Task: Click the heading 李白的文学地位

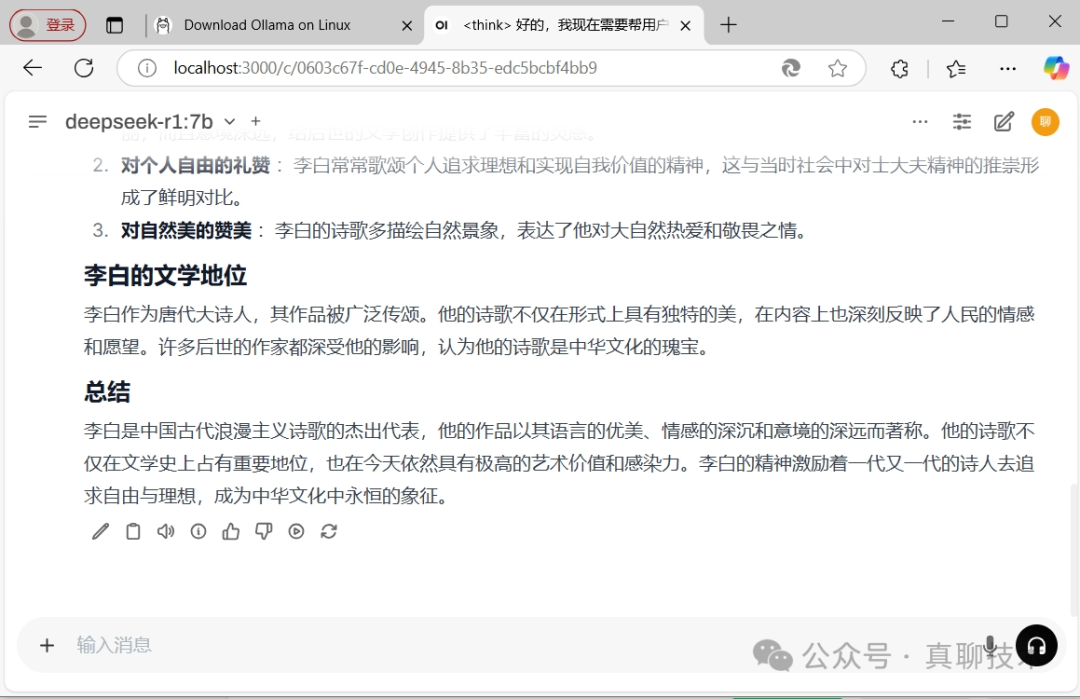Action: point(165,275)
